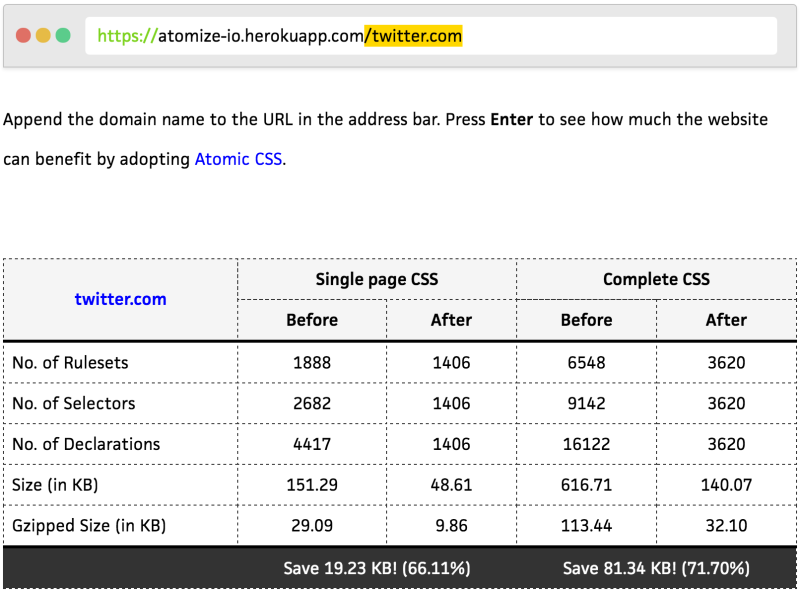Click the 1888 rulesets value

coord(312,363)
